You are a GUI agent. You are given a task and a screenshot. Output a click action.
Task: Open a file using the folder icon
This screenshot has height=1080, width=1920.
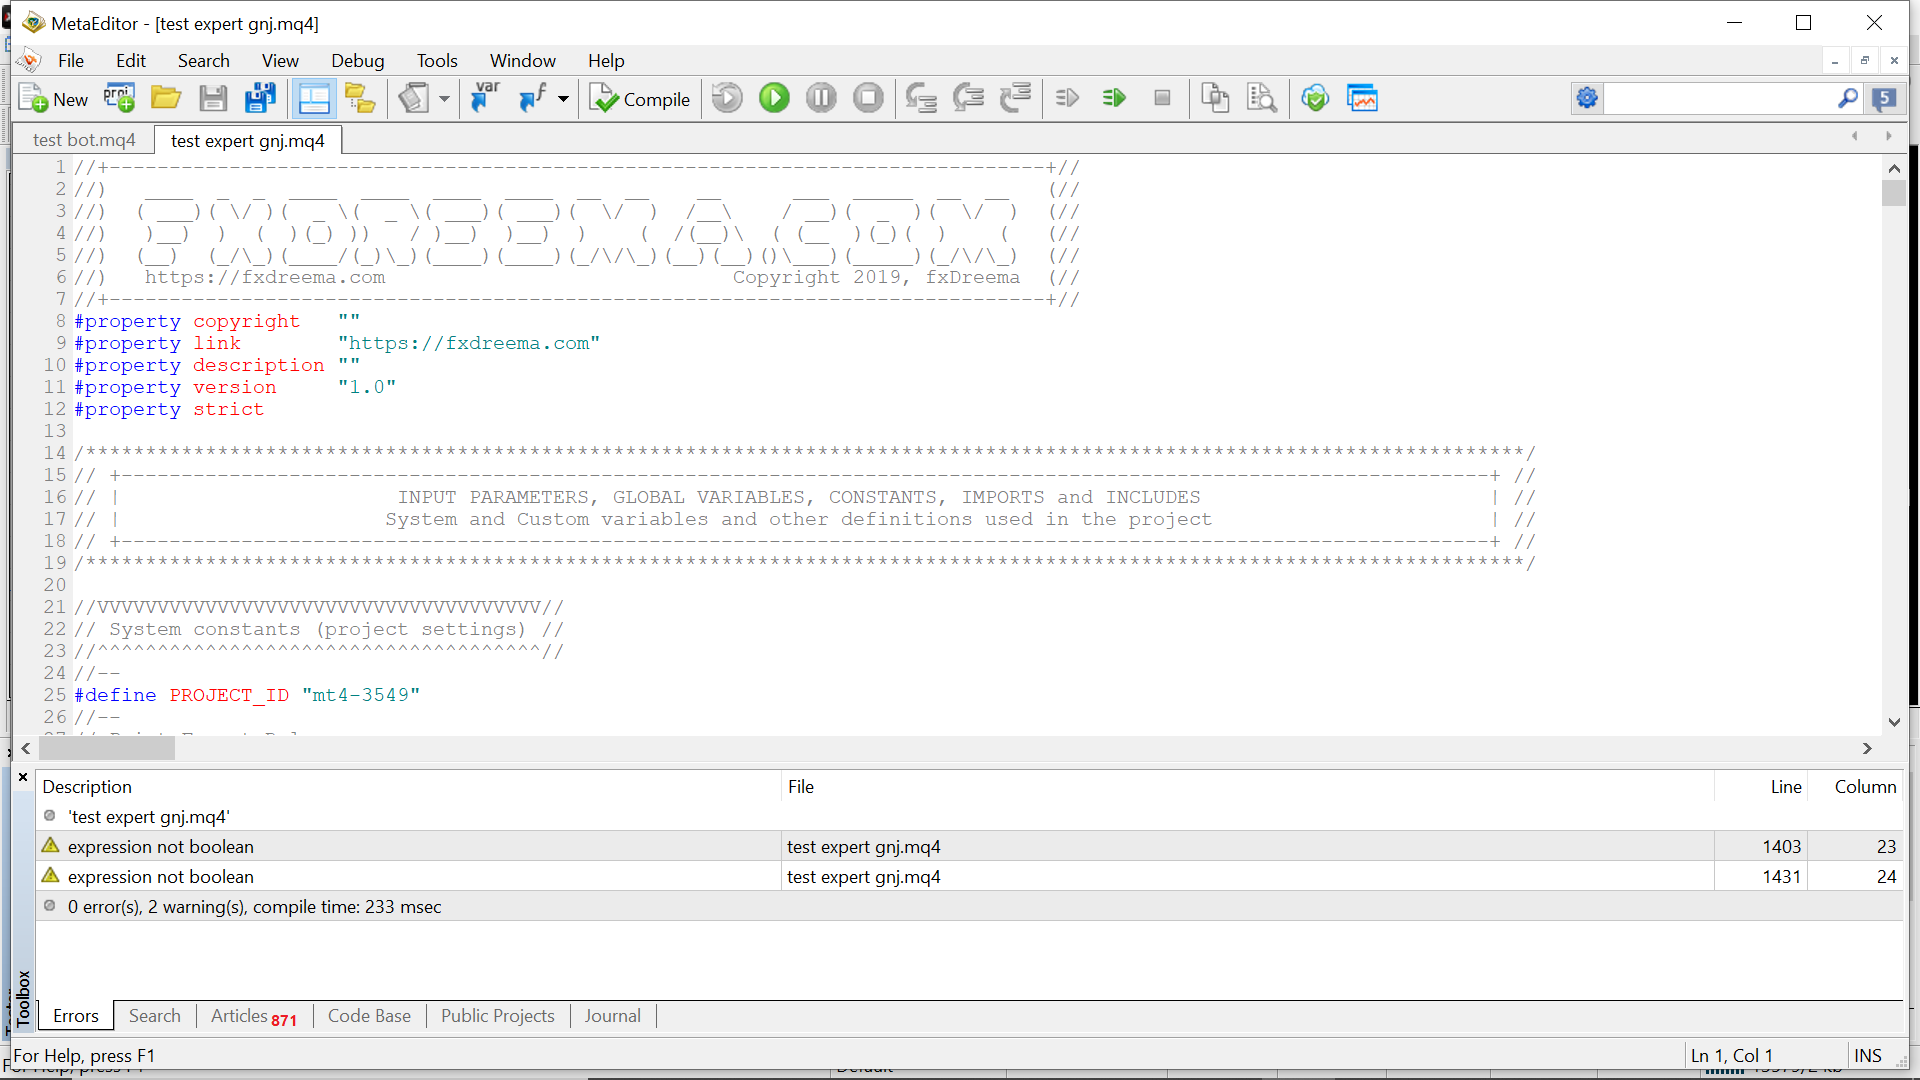coord(166,98)
